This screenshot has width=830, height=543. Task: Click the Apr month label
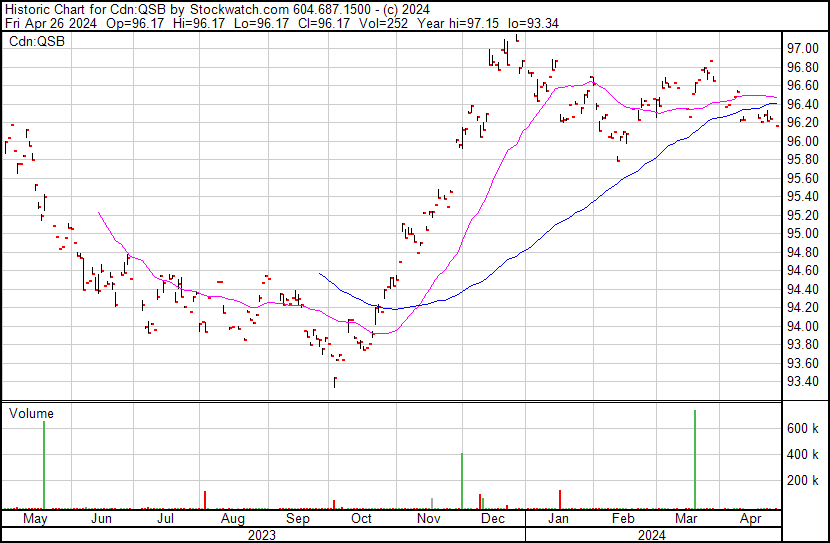pos(750,519)
